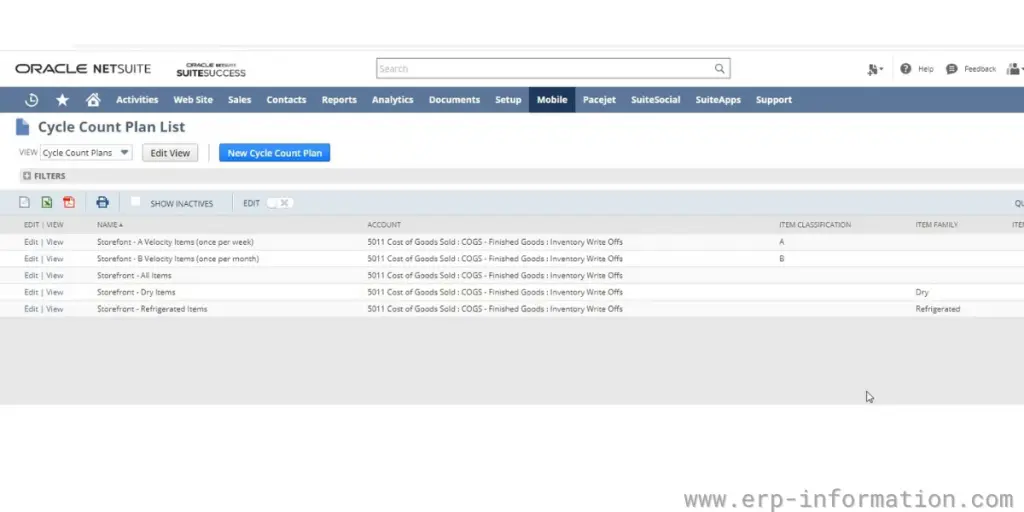Export list to Excel icon
Image resolution: width=1024 pixels, height=512 pixels.
[47, 203]
